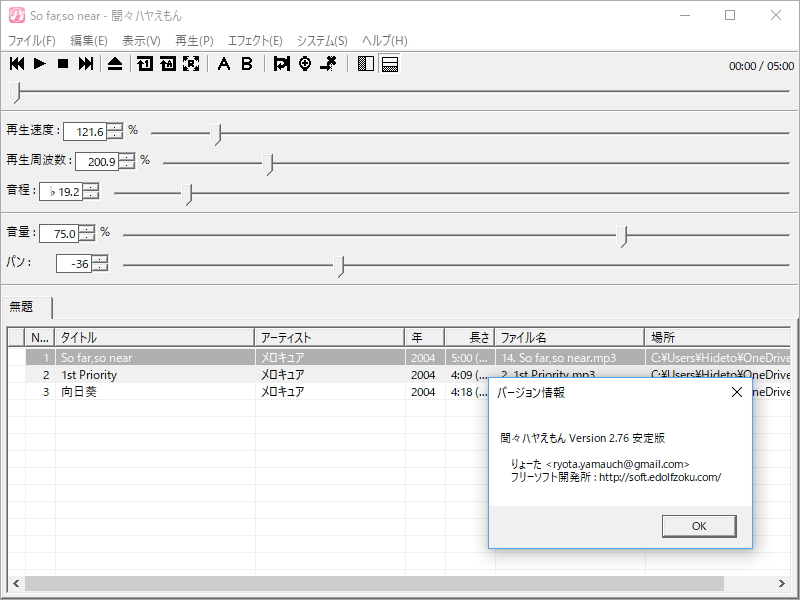Screen dimensions: 800x600
Task: Raise 再生周波数 with its up spinner
Action: [127, 156]
